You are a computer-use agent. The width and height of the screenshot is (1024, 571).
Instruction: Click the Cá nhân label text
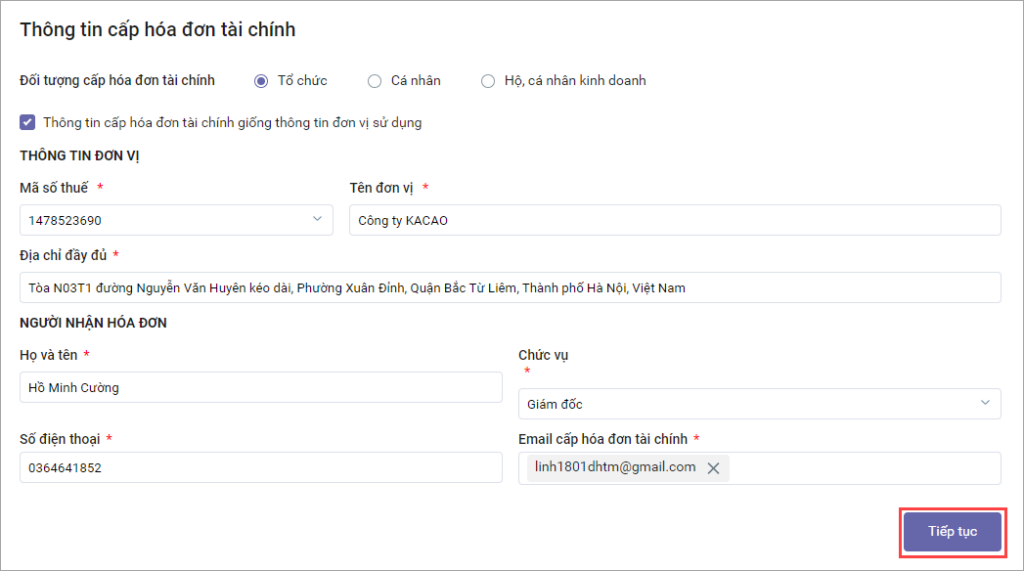416,80
